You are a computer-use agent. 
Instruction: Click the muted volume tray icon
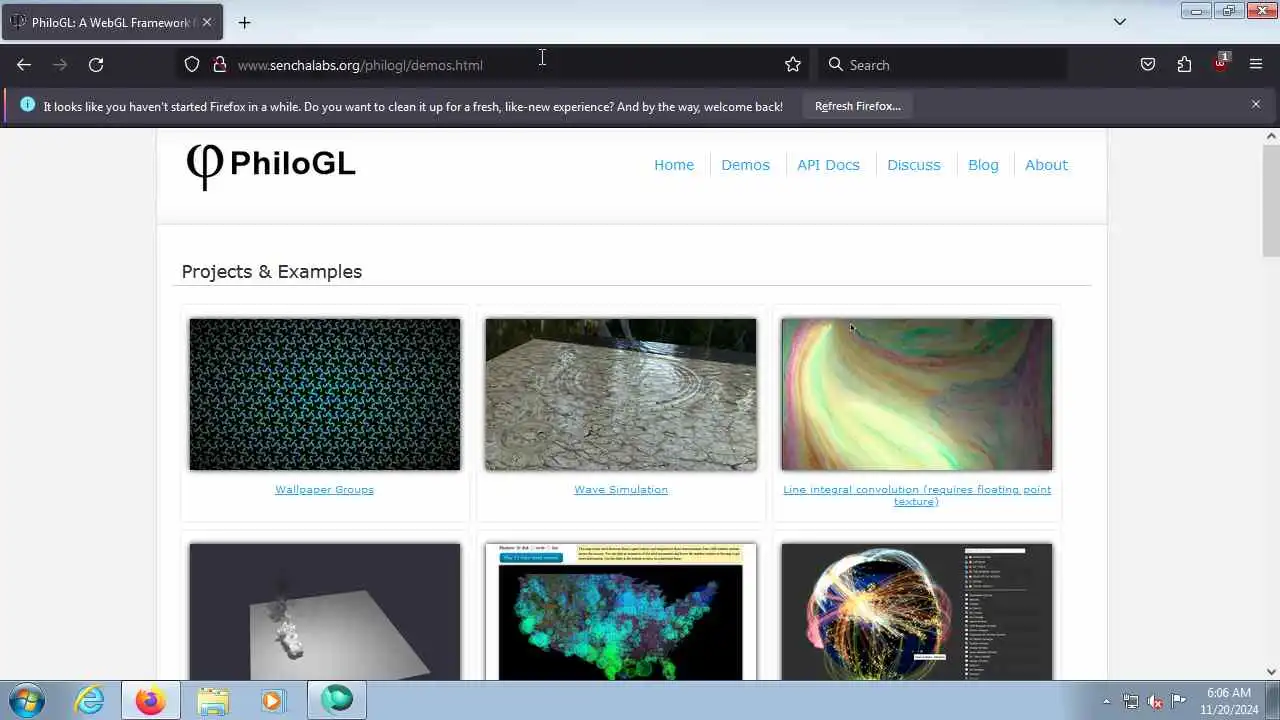point(1155,701)
